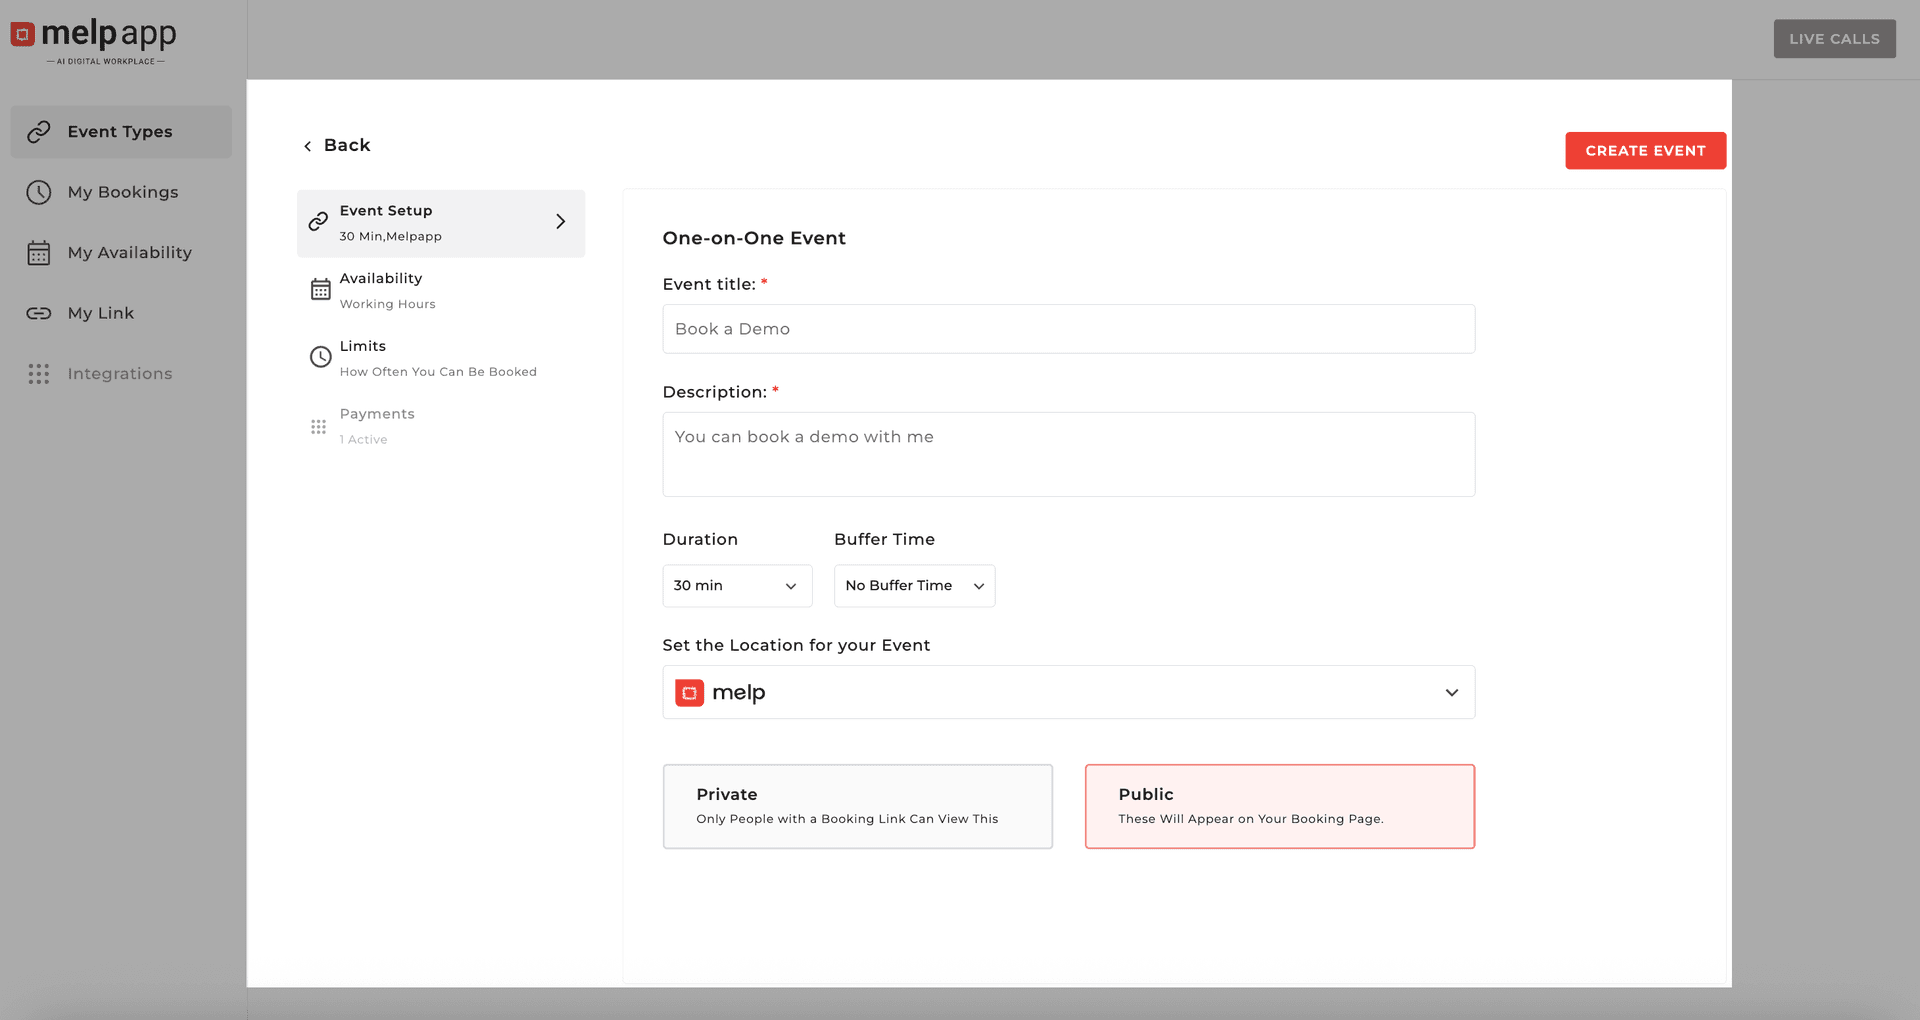The width and height of the screenshot is (1920, 1020).
Task: Go to My Bookings in the sidebar
Action: click(x=123, y=192)
